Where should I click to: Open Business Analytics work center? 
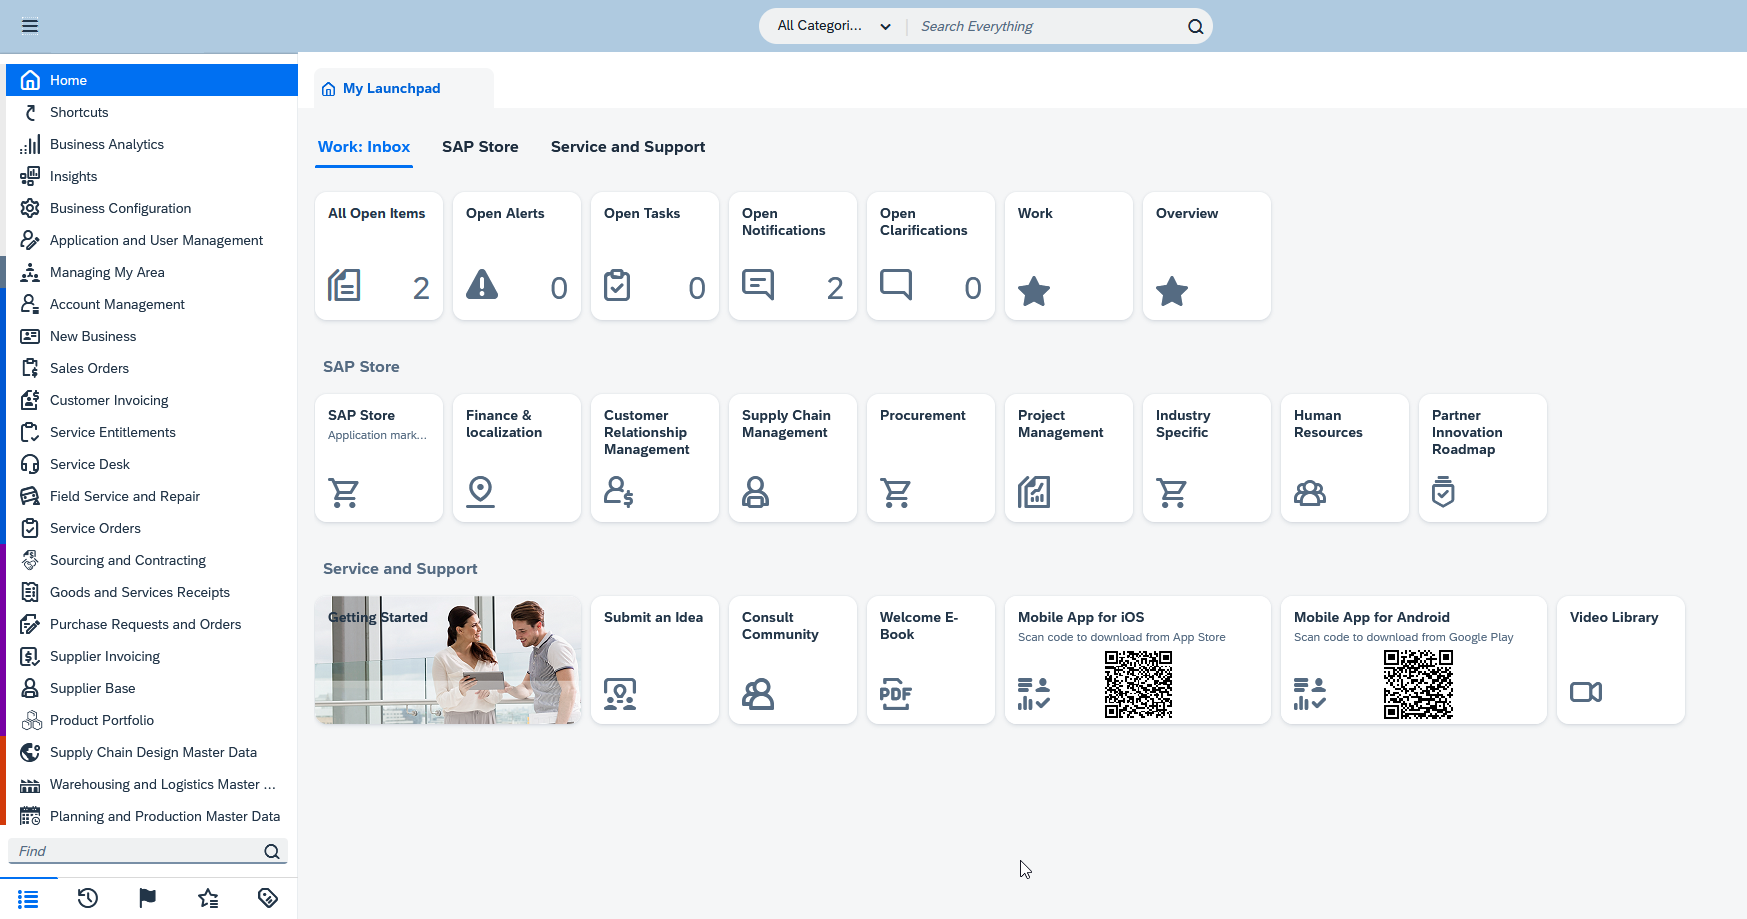click(x=152, y=144)
